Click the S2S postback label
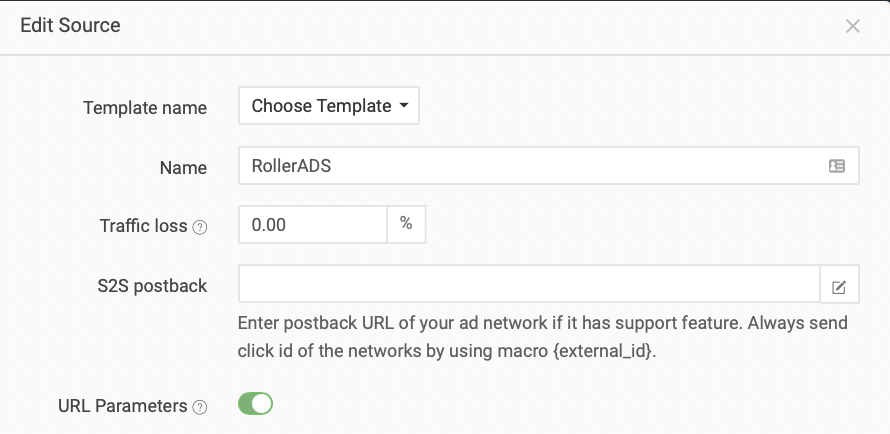Image resolution: width=890 pixels, height=434 pixels. (x=152, y=286)
